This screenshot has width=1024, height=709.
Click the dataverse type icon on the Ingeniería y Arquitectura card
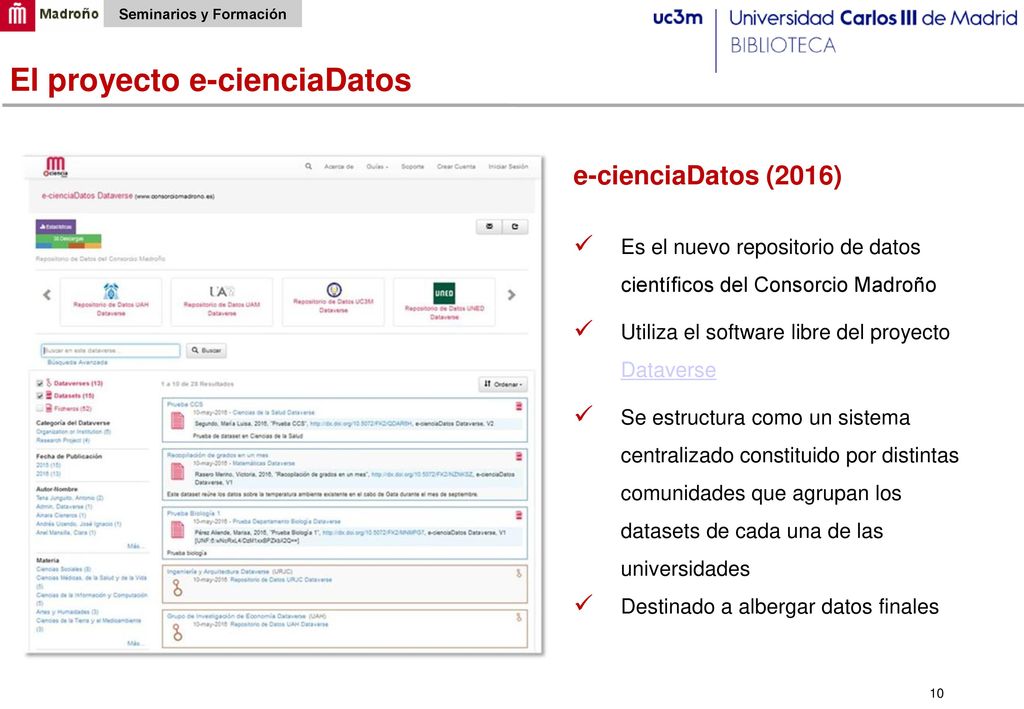tap(519, 573)
